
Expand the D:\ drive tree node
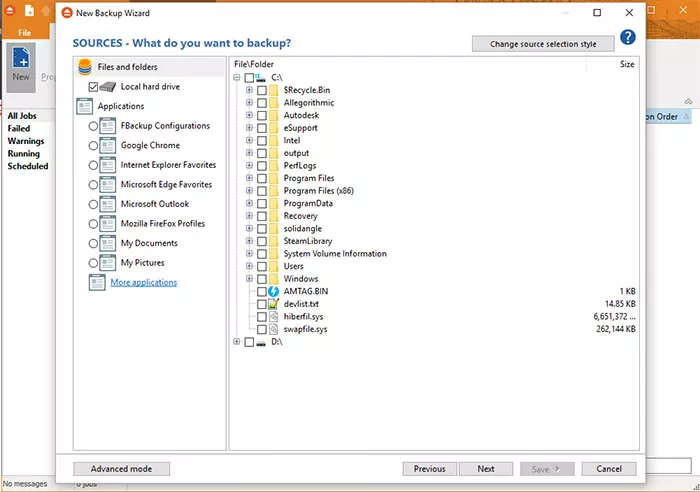click(237, 342)
